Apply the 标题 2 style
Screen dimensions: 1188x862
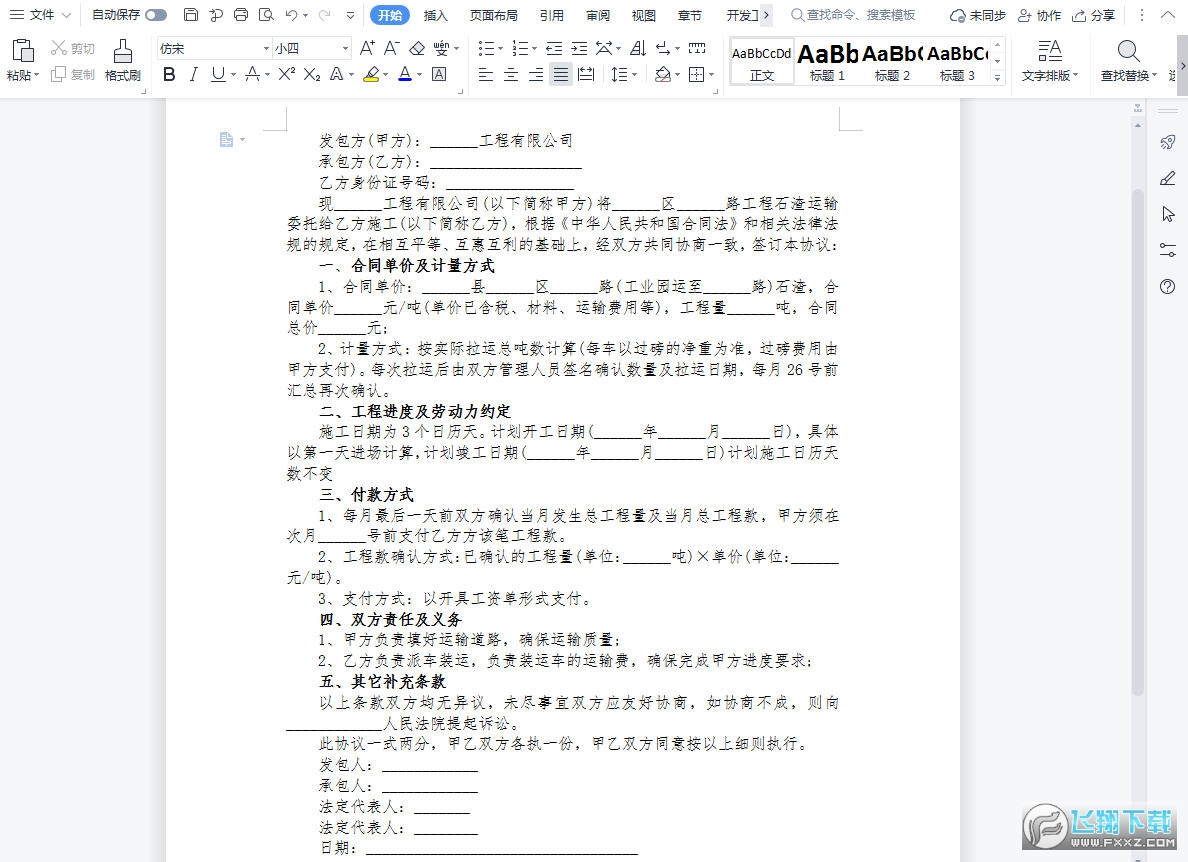[x=893, y=61]
